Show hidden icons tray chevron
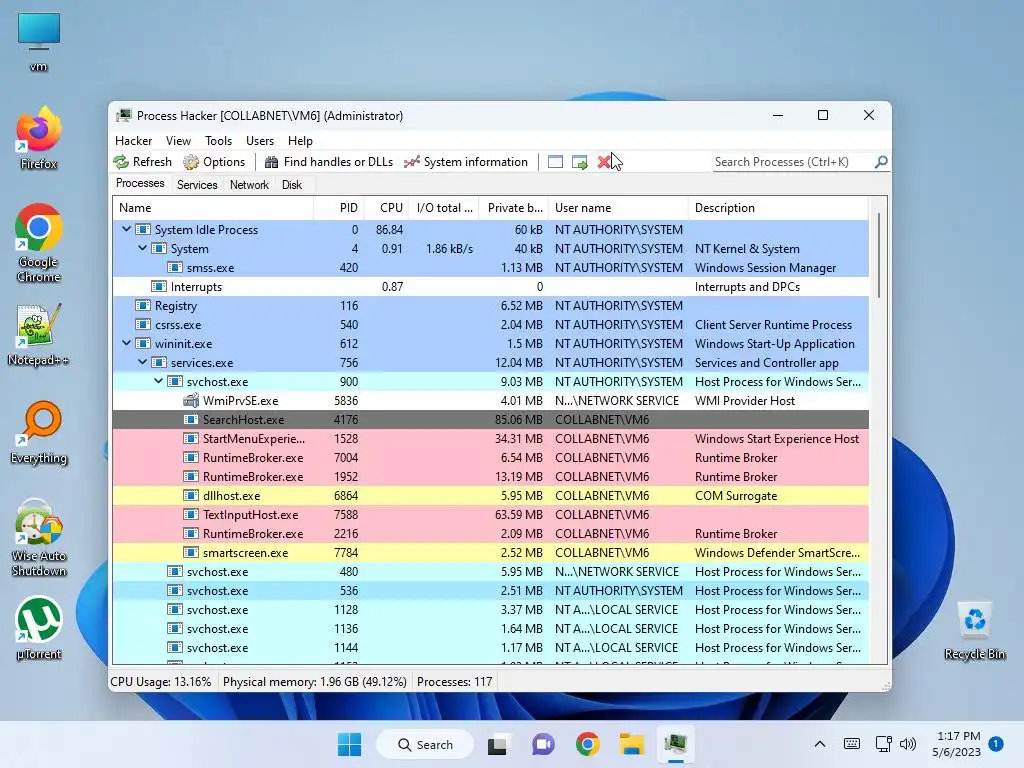The height and width of the screenshot is (768, 1024). coord(820,744)
